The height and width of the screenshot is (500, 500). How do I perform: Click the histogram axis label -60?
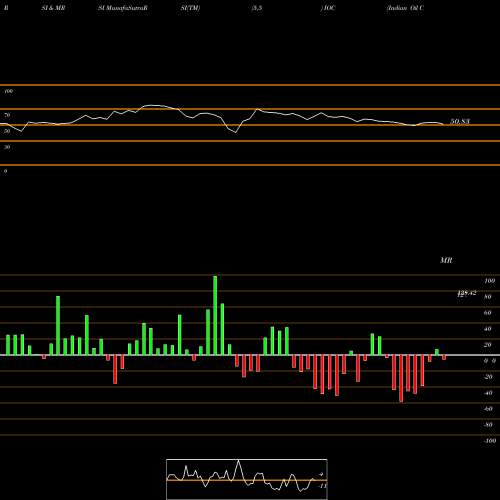tap(488, 409)
